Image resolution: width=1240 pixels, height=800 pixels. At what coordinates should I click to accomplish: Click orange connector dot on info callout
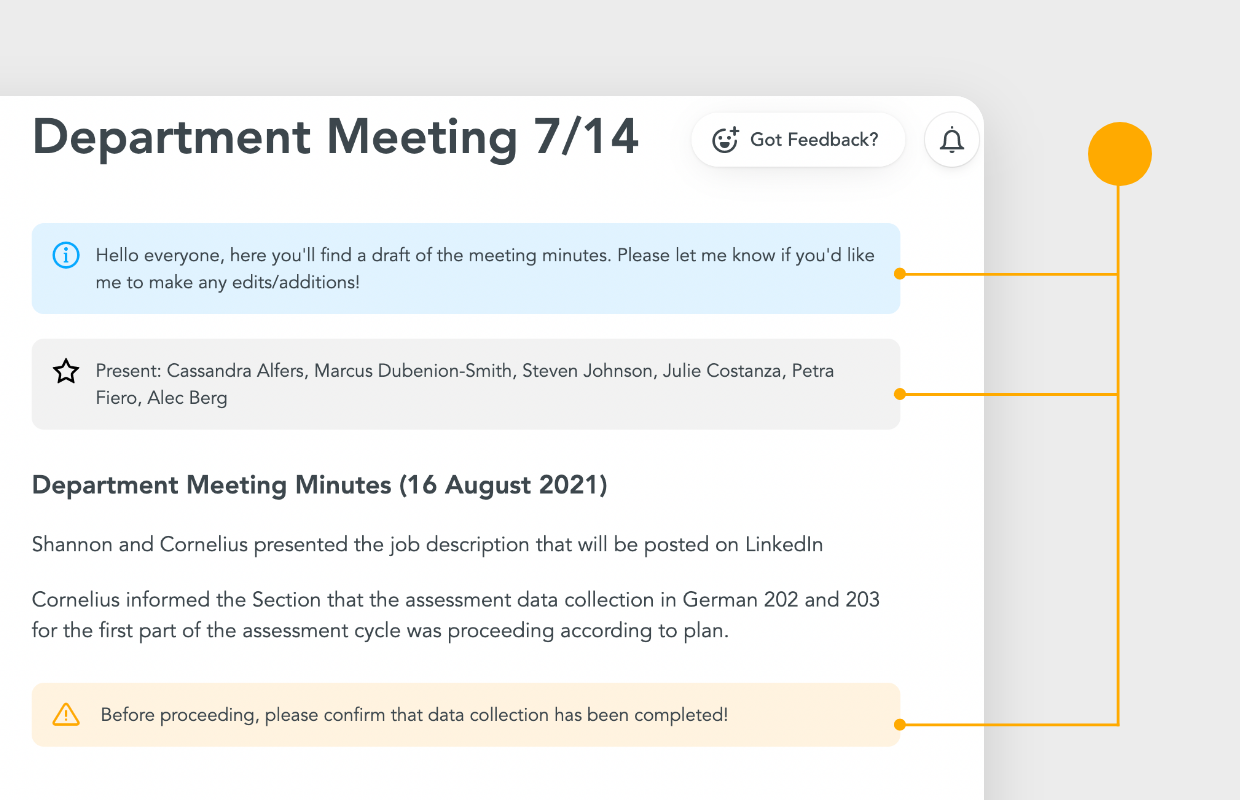[900, 273]
